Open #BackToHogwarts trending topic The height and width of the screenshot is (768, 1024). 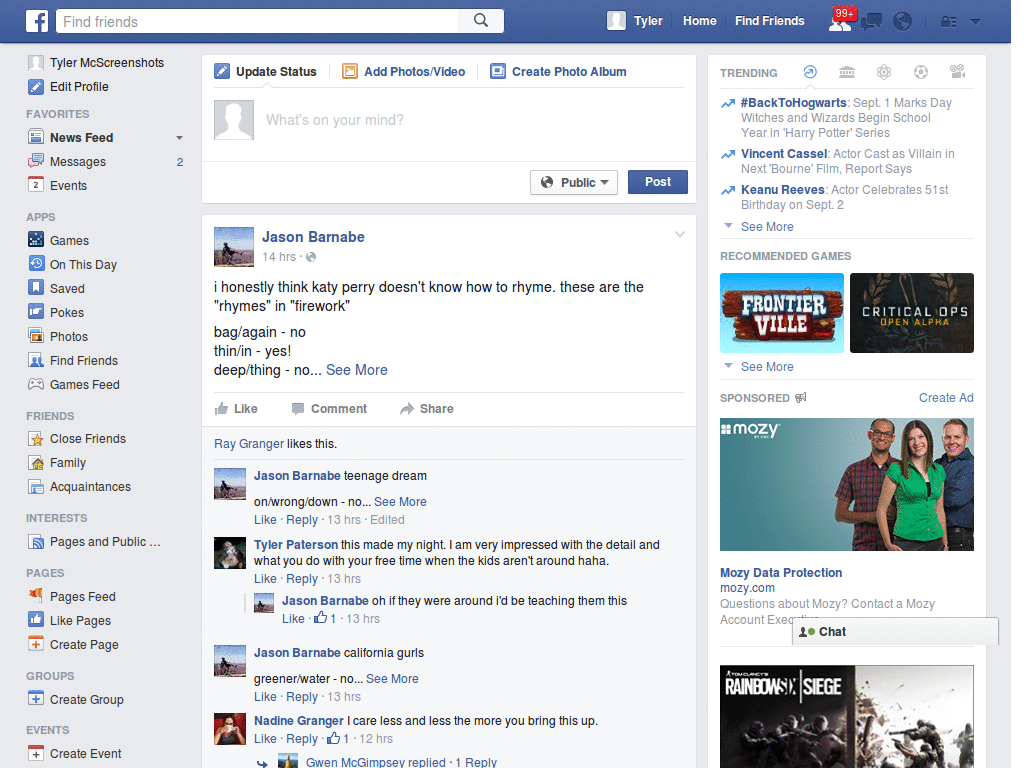click(793, 103)
